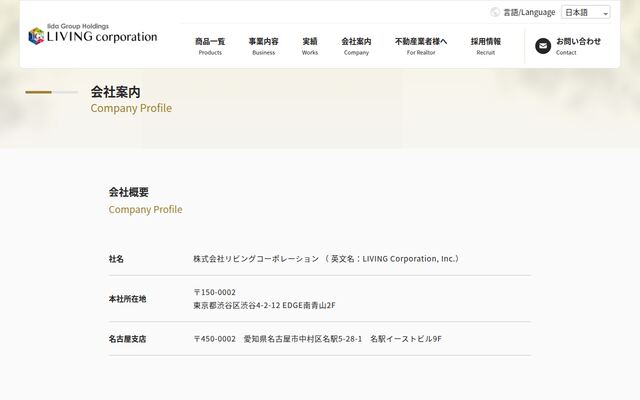640x400 pixels.
Task: Click the 会社案内 page heading
Action: click(x=116, y=92)
